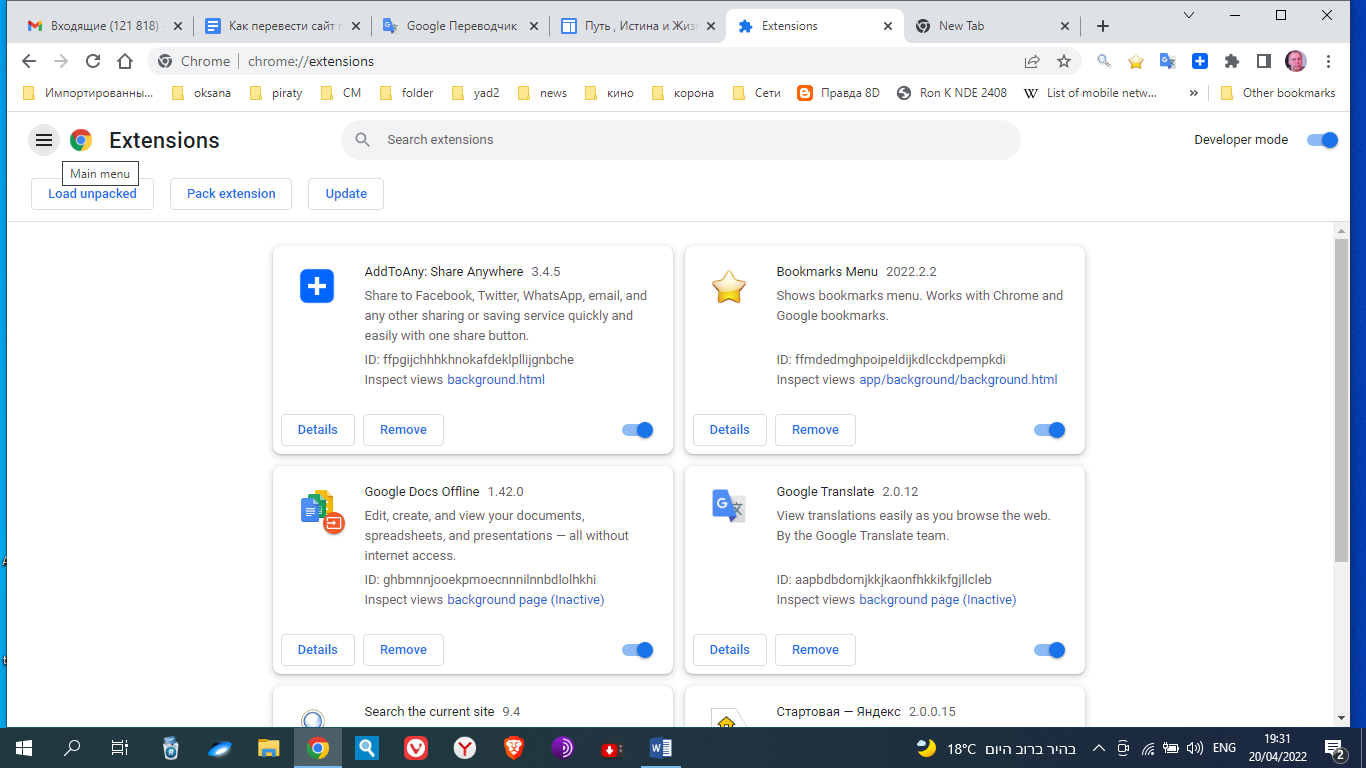The image size is (1366, 768).
Task: Click the Update button
Action: [346, 194]
